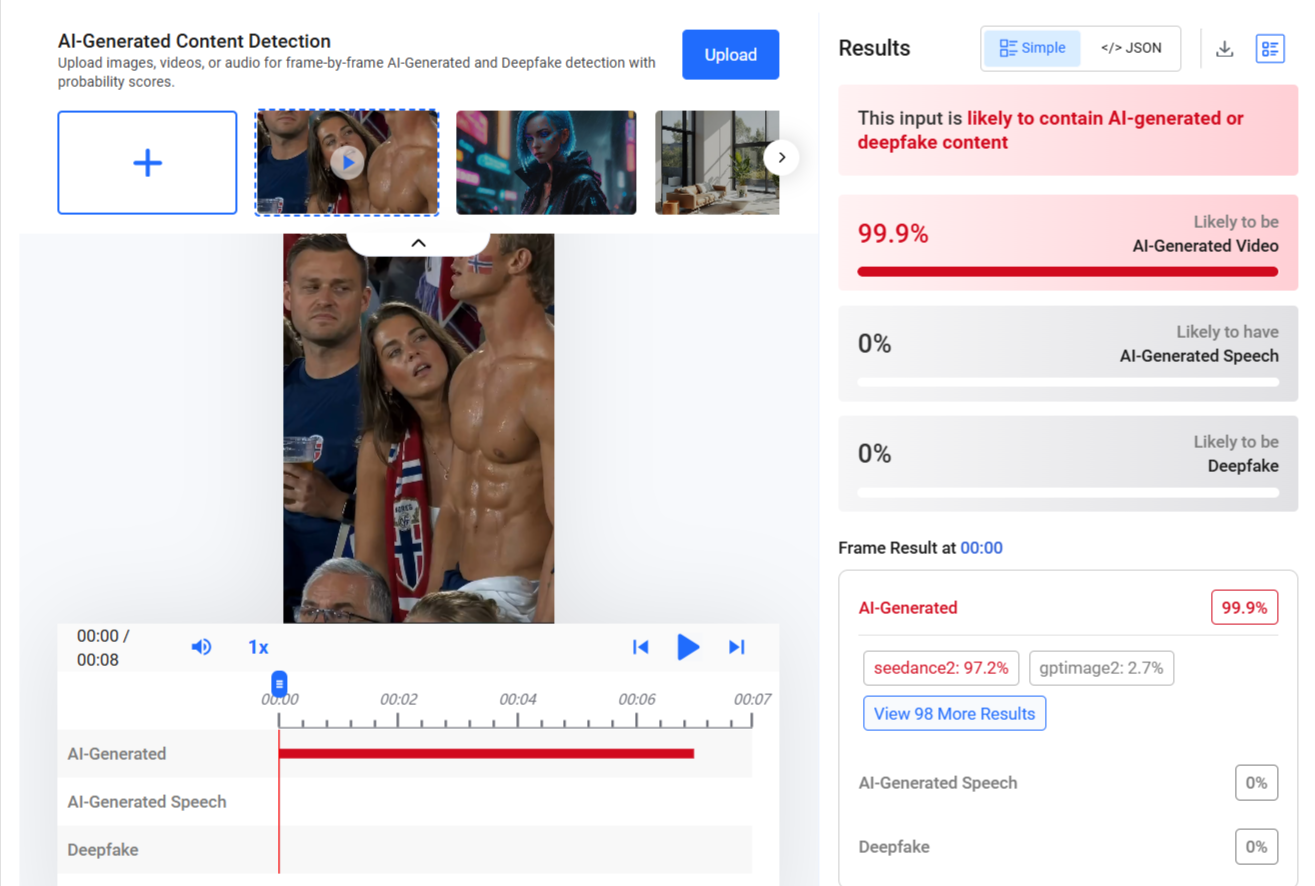Select the cyberpunk woman sample thumbnail
Viewport: 1315px width, 886px height.
(546, 163)
